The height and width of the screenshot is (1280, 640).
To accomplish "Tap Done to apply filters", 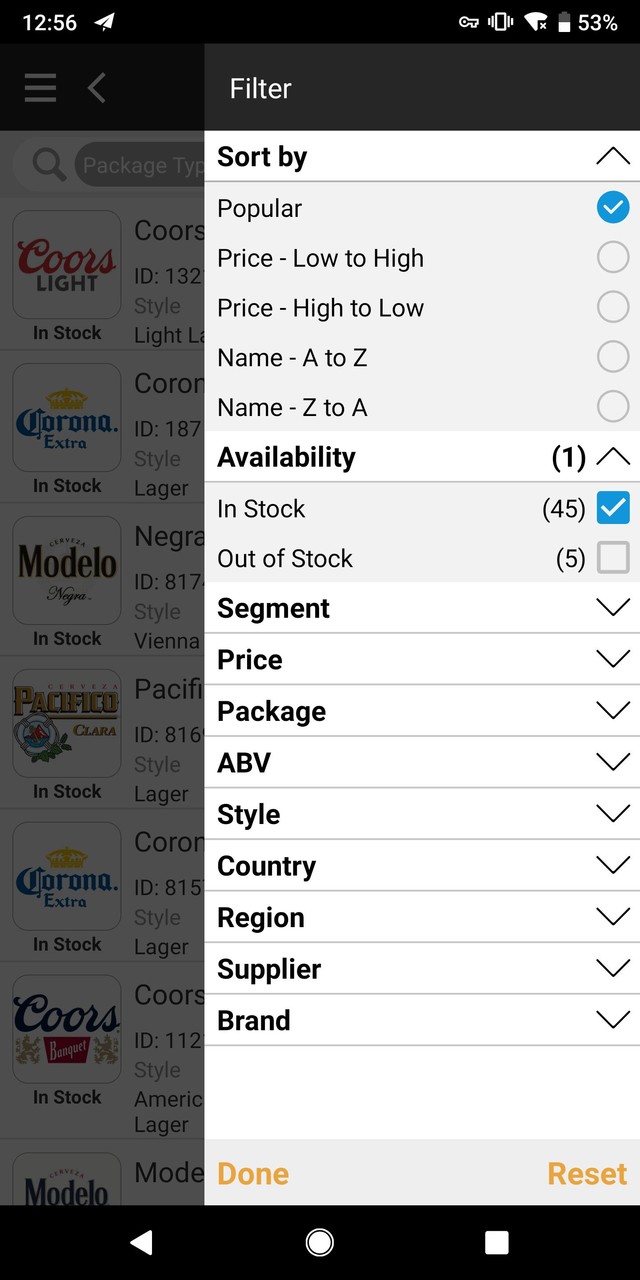I will (x=252, y=1173).
